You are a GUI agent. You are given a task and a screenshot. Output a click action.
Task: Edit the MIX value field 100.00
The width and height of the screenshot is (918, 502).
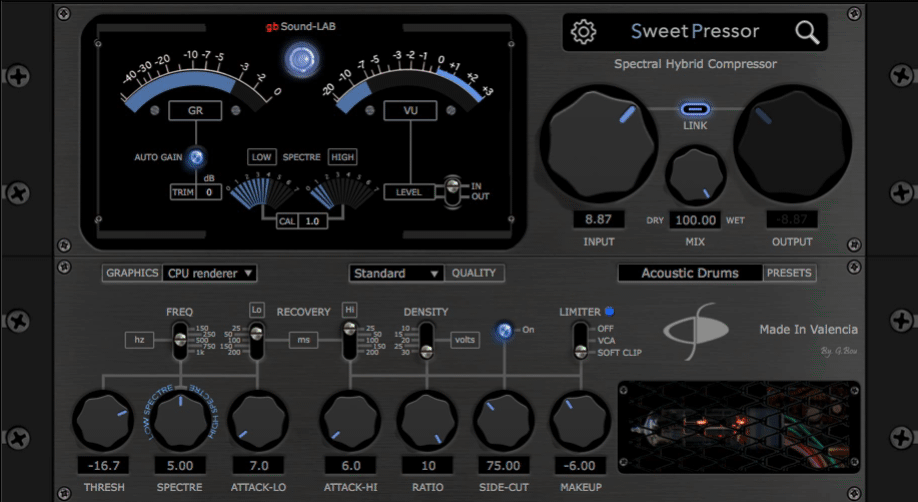click(695, 220)
